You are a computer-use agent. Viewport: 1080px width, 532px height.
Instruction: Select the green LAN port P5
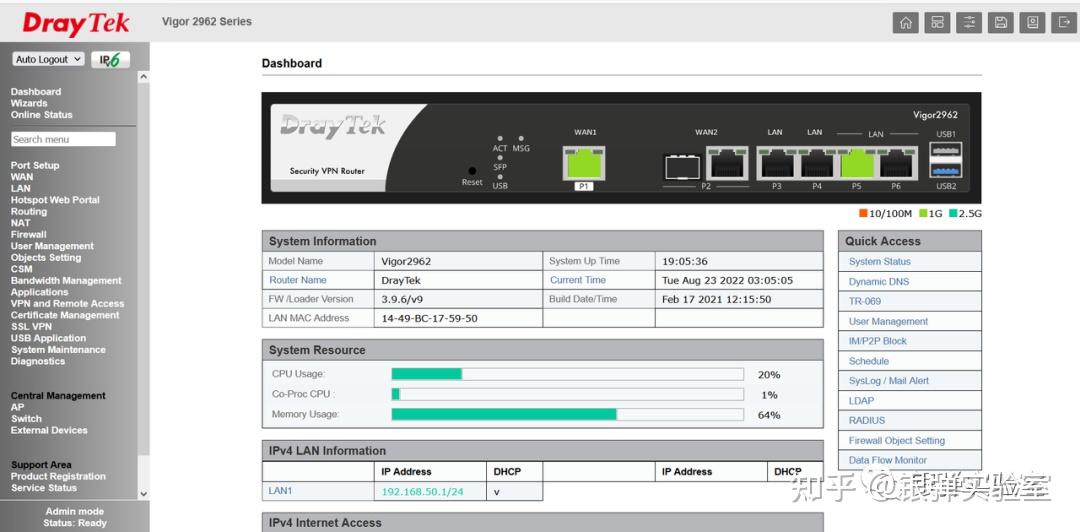pyautogui.click(x=857, y=164)
